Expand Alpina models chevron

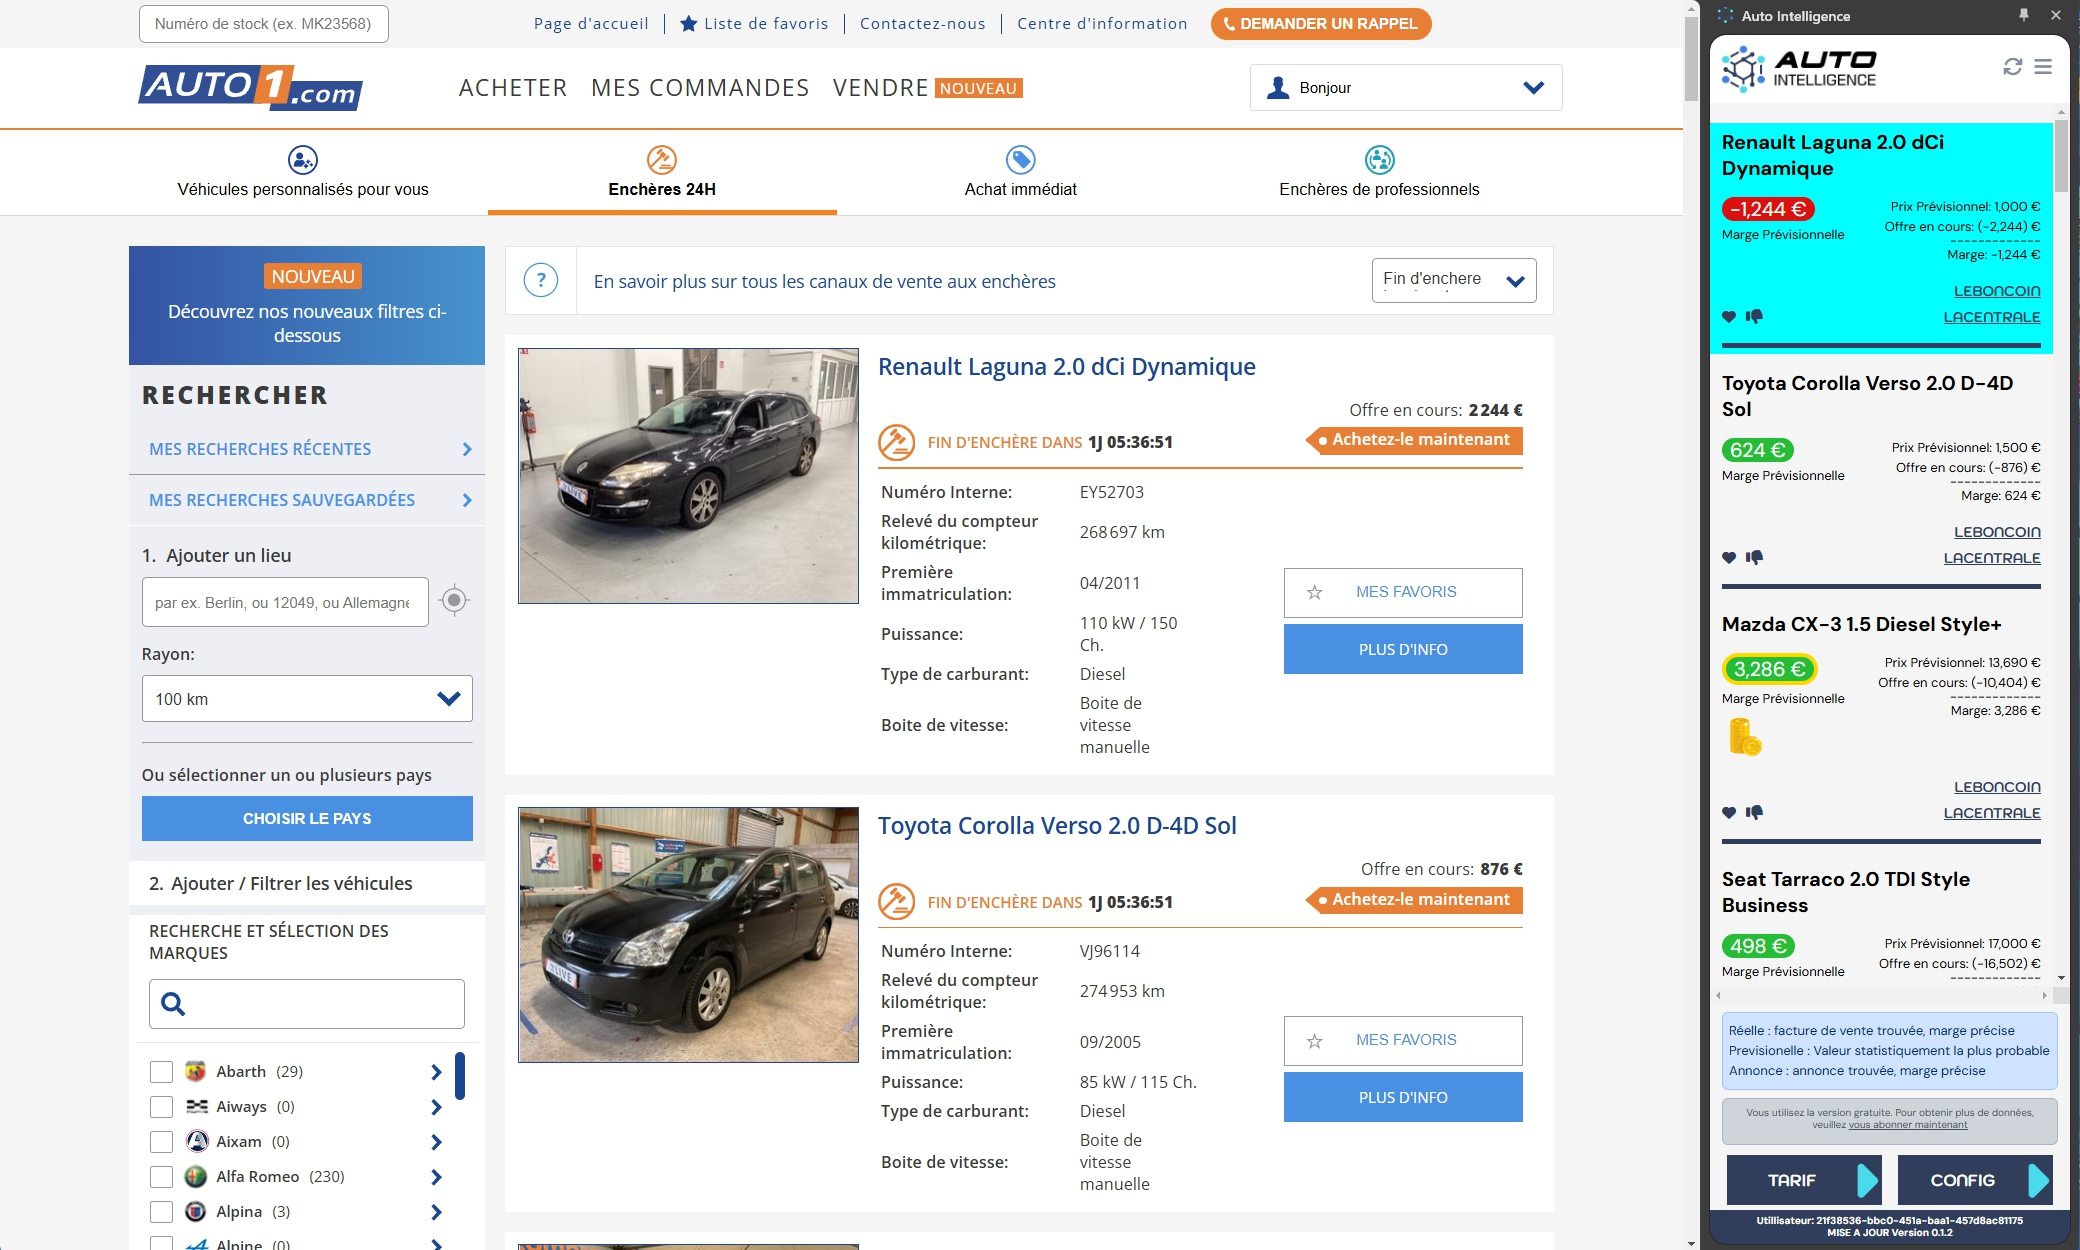[x=436, y=1212]
